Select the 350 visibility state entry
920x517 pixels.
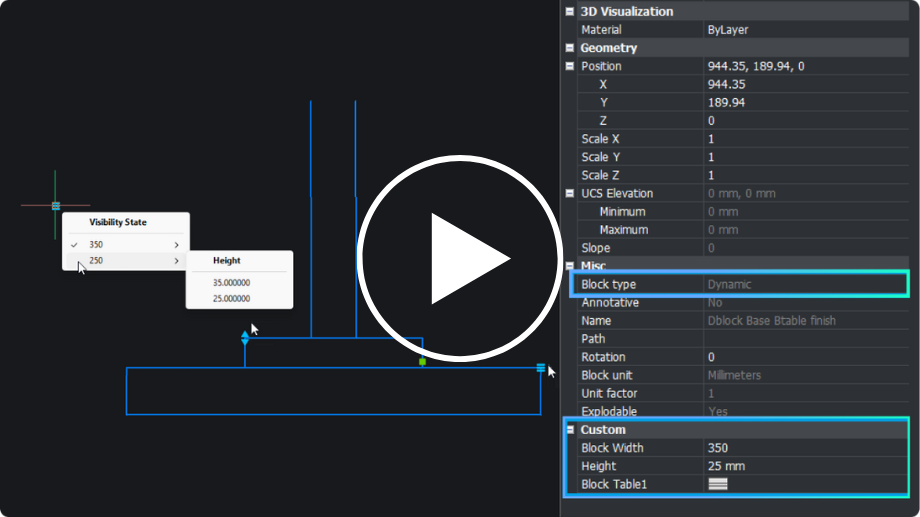coord(126,245)
